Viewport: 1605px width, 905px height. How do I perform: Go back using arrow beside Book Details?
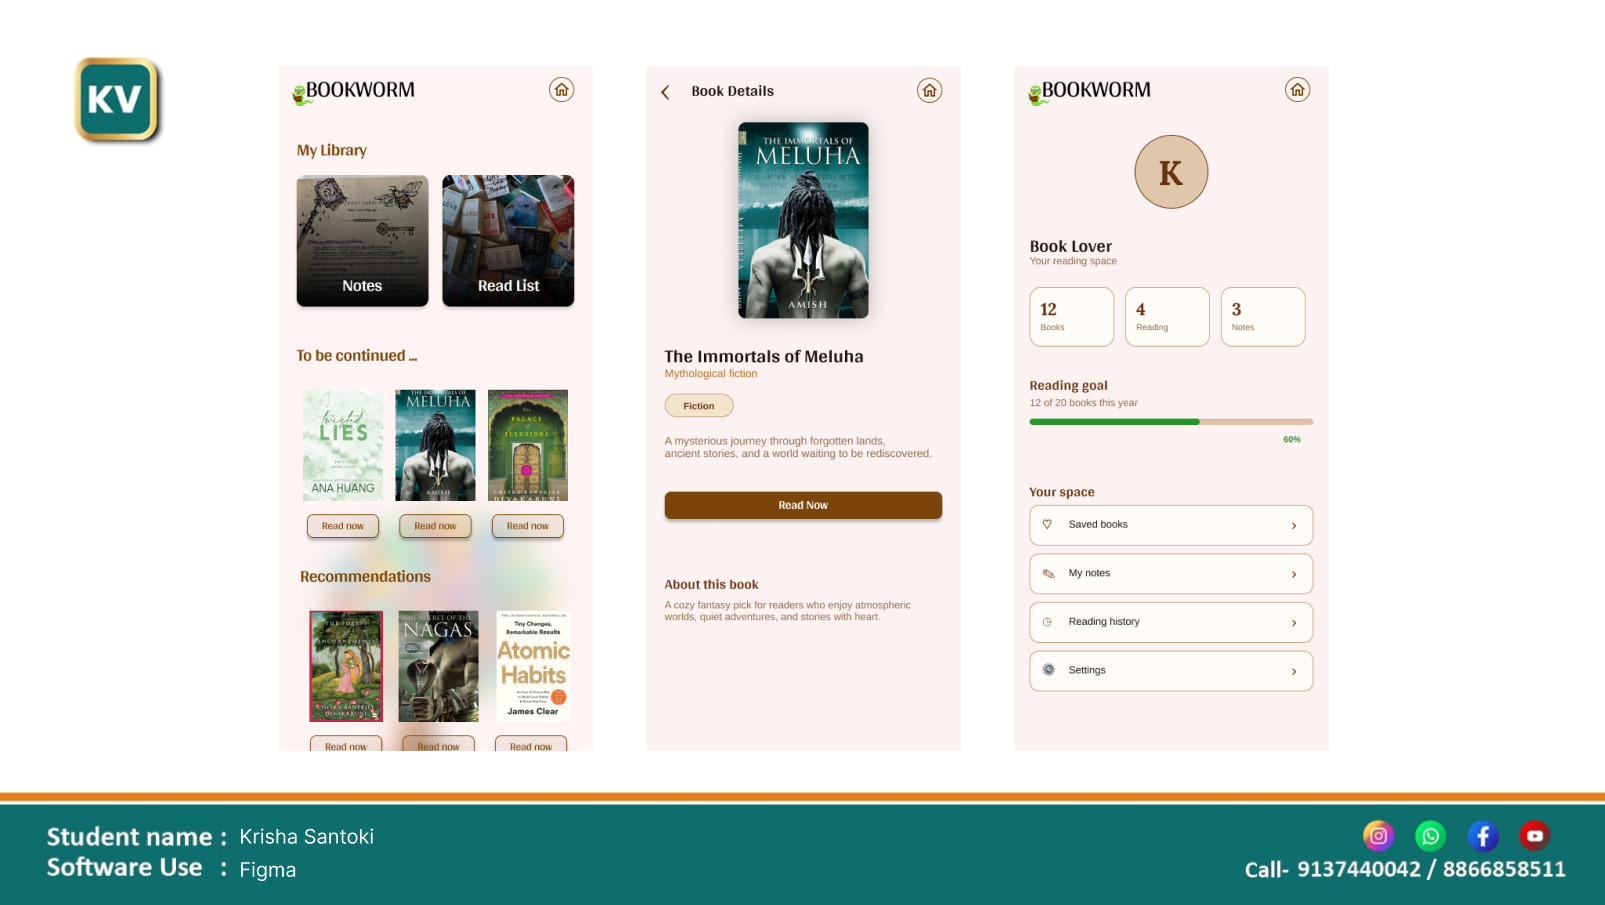coord(665,92)
